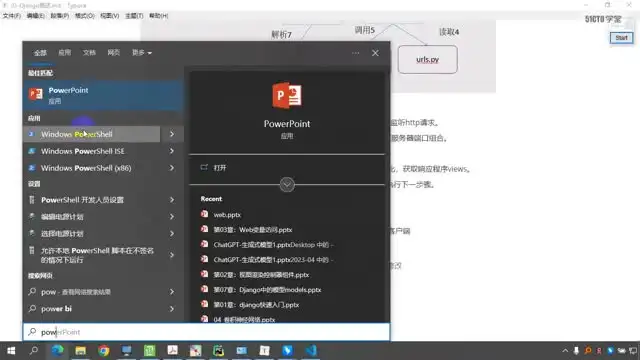
Task: Open the 第02章 pptx recent file
Action: 255,275
